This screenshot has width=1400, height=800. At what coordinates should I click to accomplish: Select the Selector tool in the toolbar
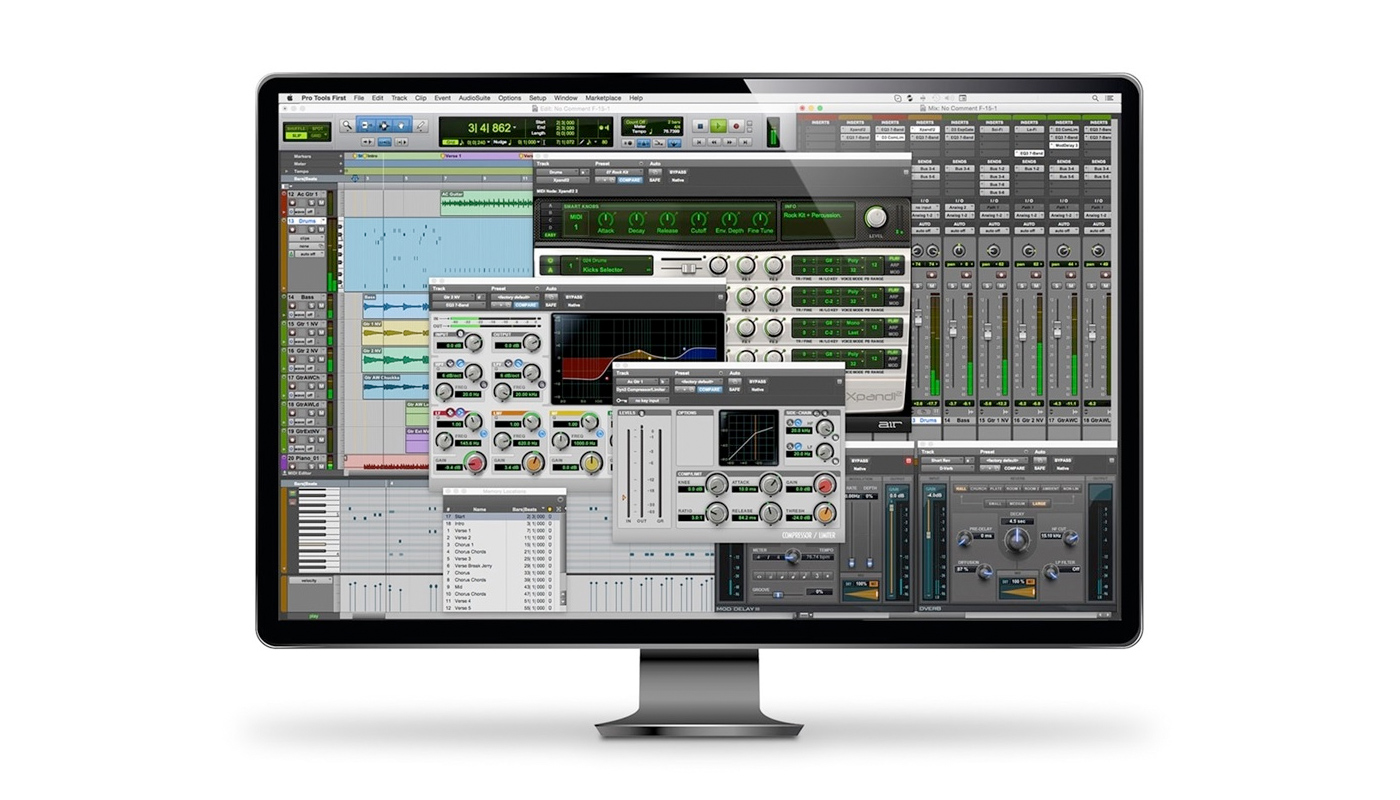[x=384, y=126]
